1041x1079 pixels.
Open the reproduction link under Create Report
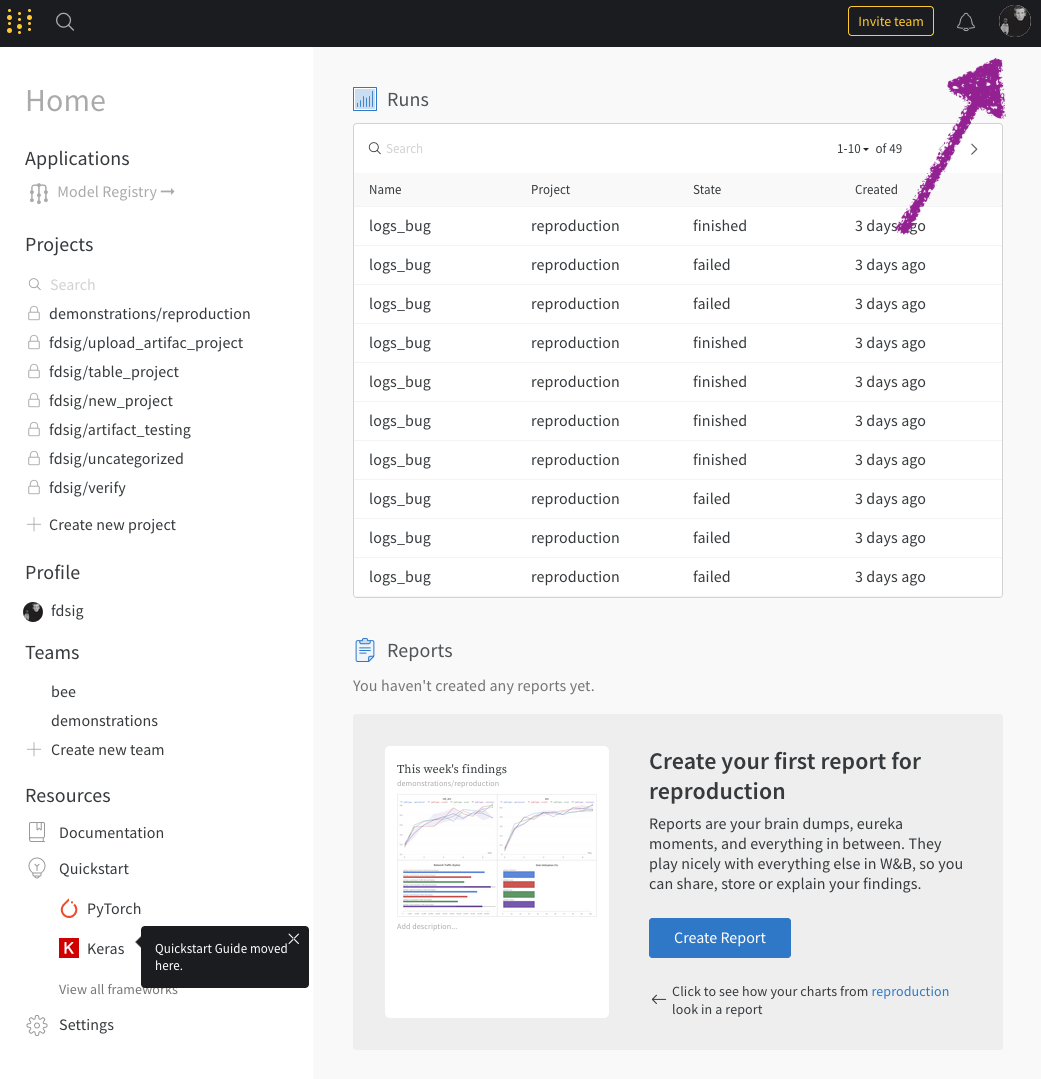point(910,991)
